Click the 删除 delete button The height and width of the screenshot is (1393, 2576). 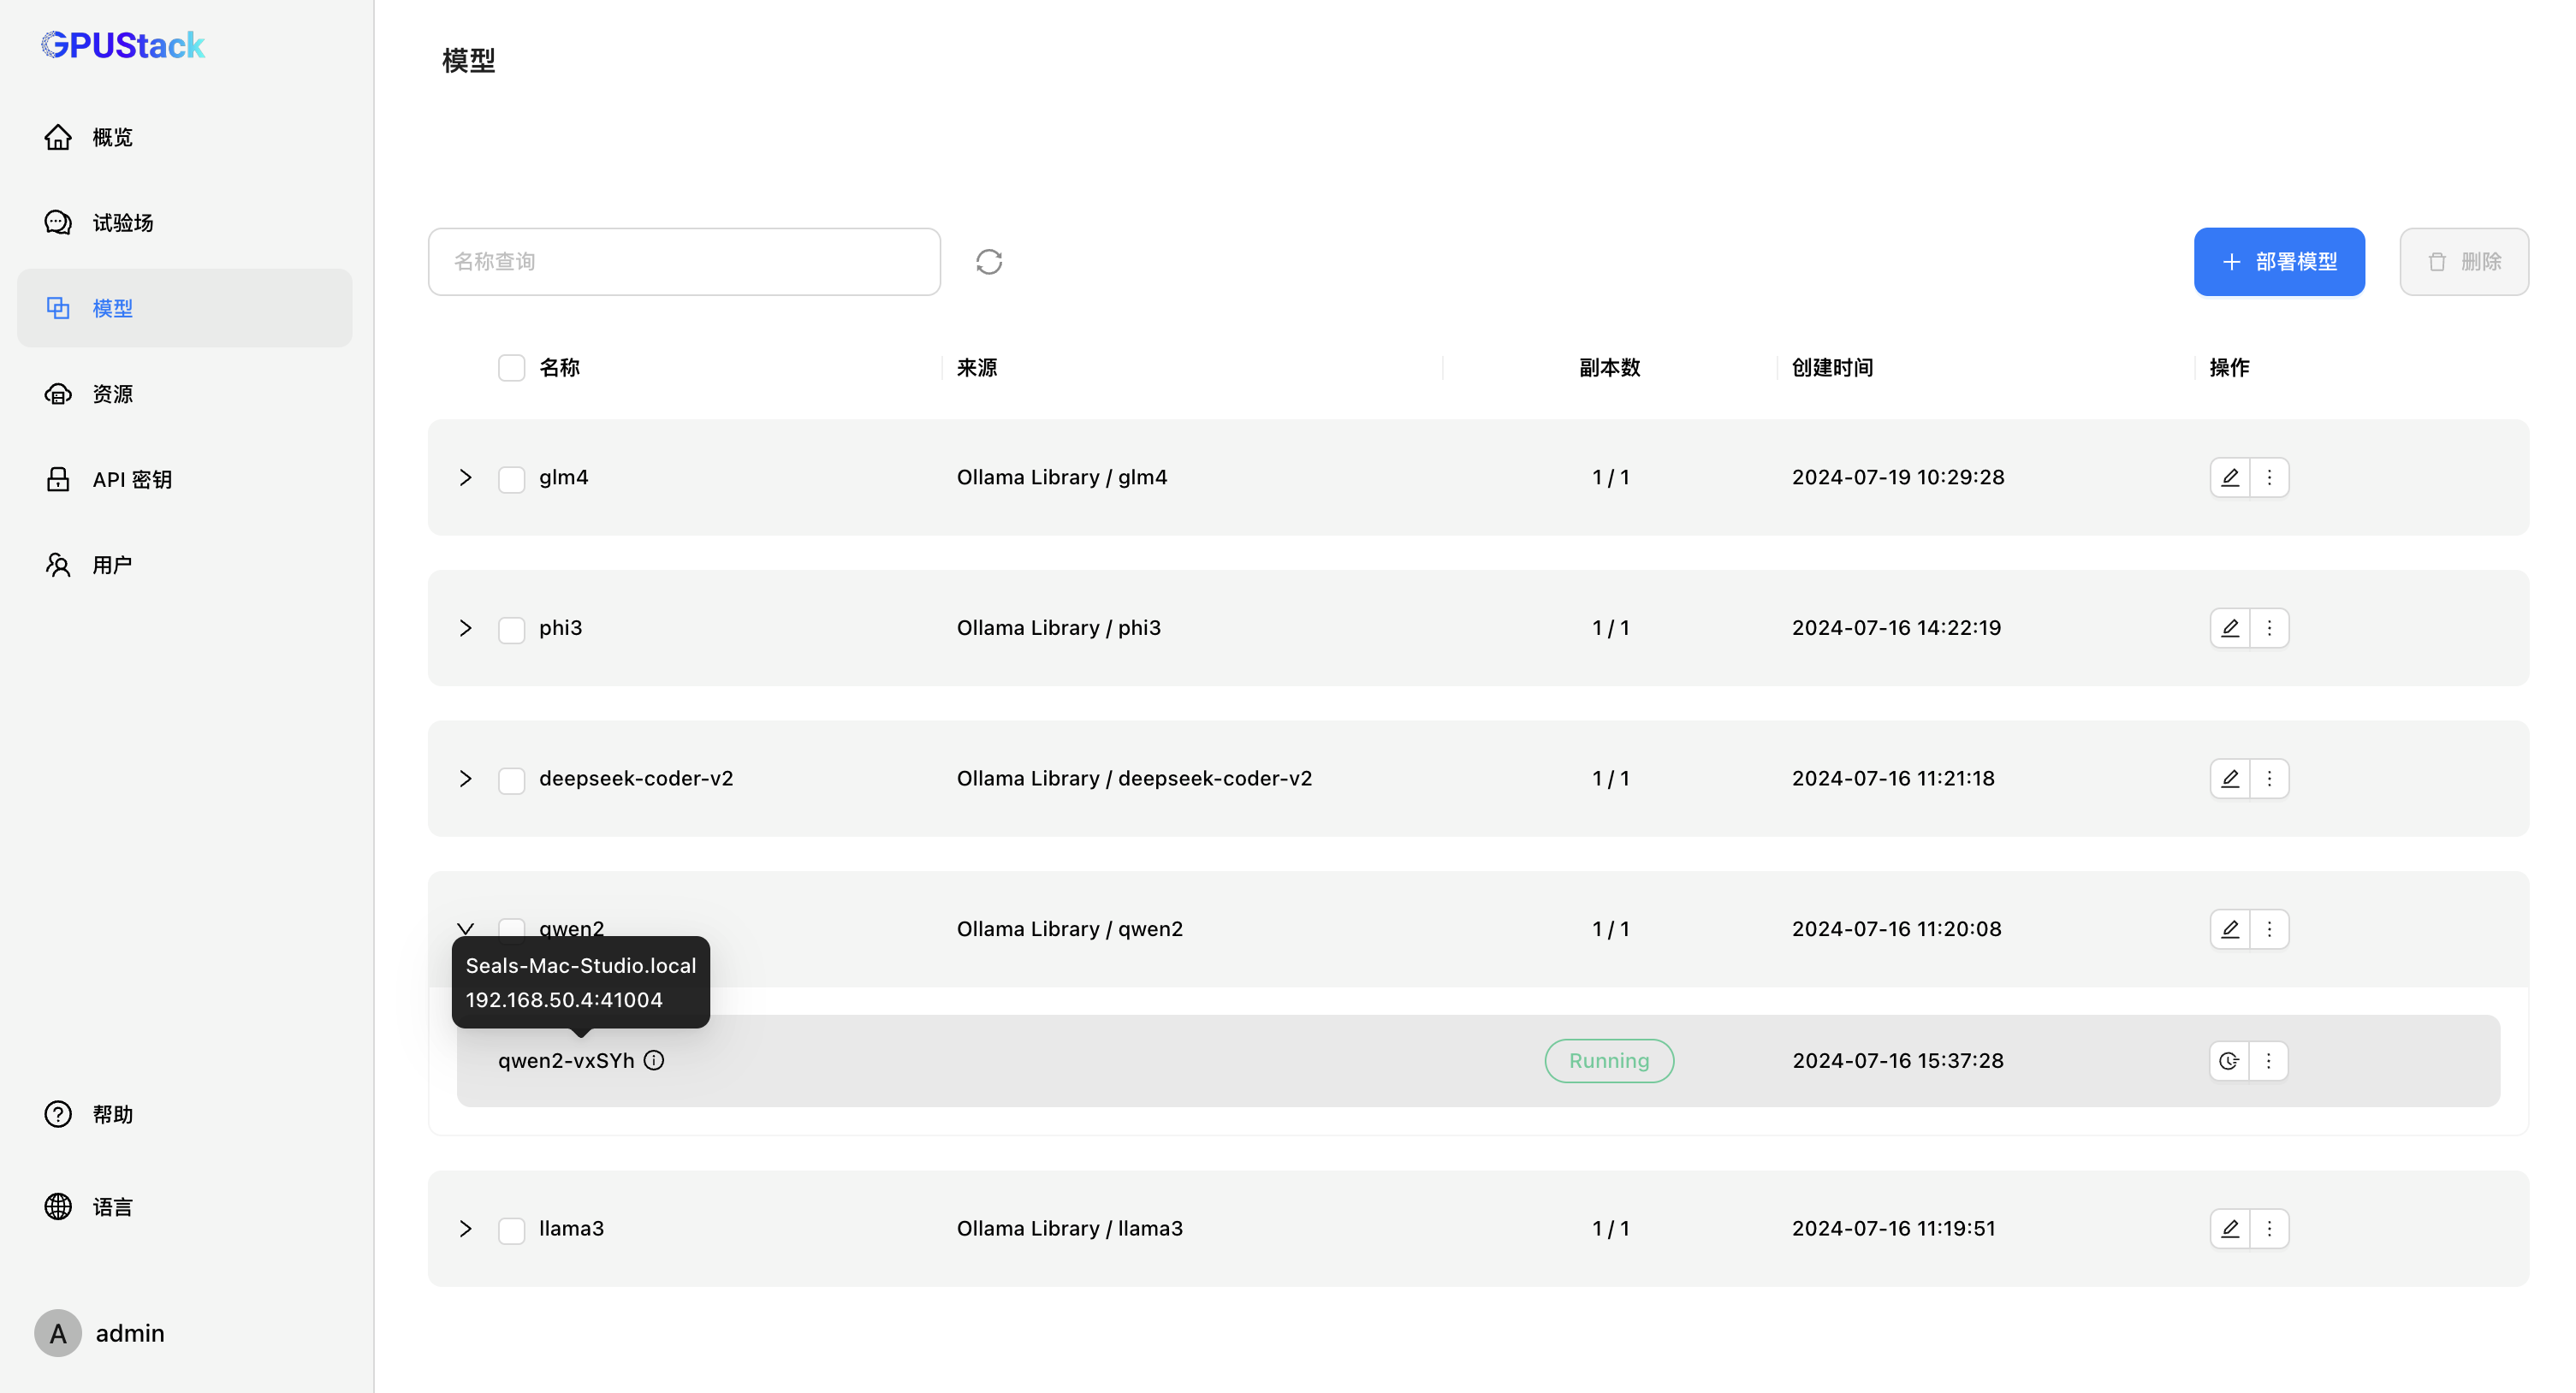tap(2464, 261)
